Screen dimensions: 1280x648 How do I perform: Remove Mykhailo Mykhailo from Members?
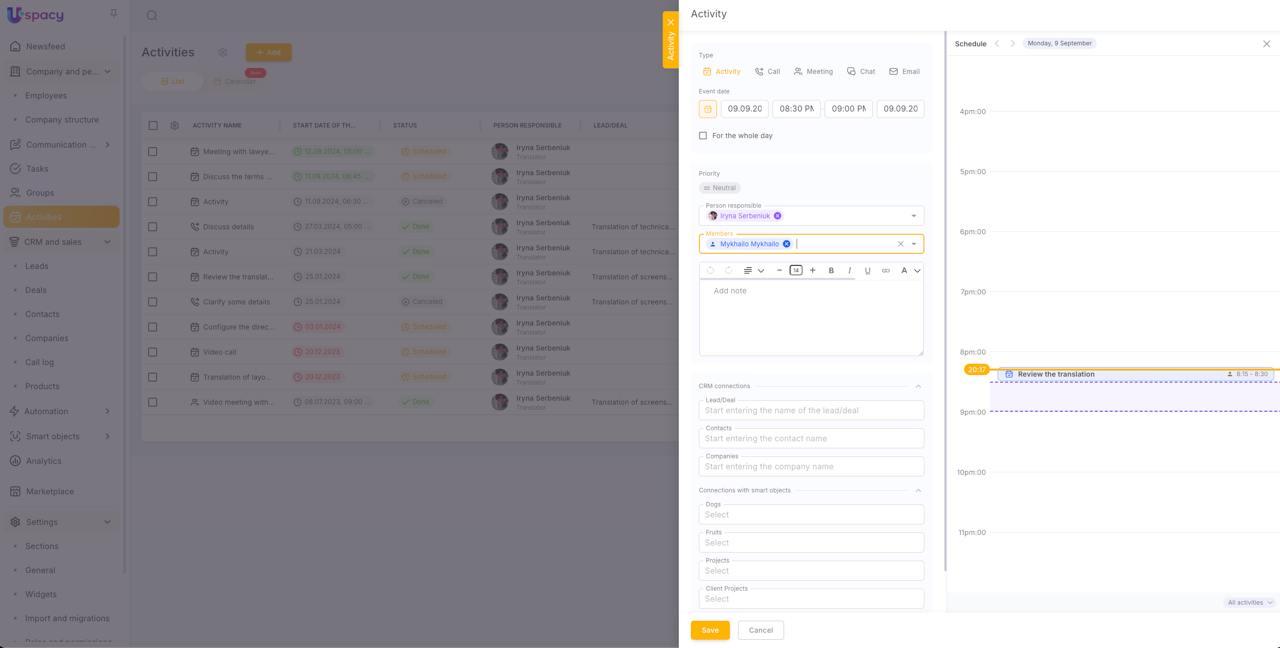click(786, 244)
